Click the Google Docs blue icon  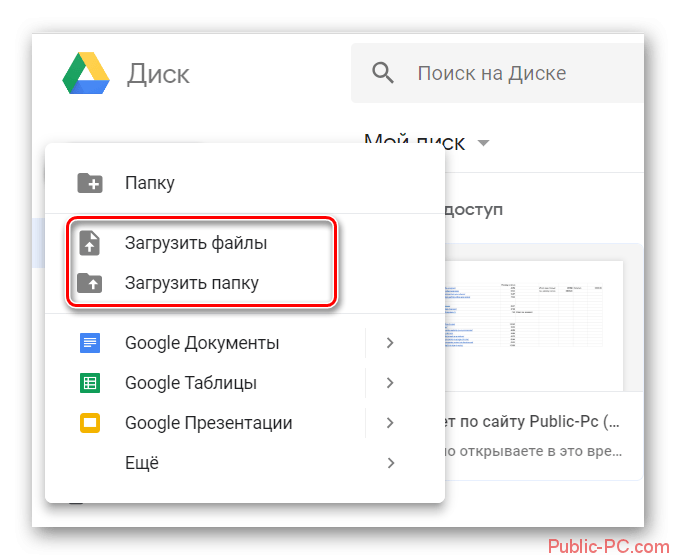pyautogui.click(x=90, y=343)
